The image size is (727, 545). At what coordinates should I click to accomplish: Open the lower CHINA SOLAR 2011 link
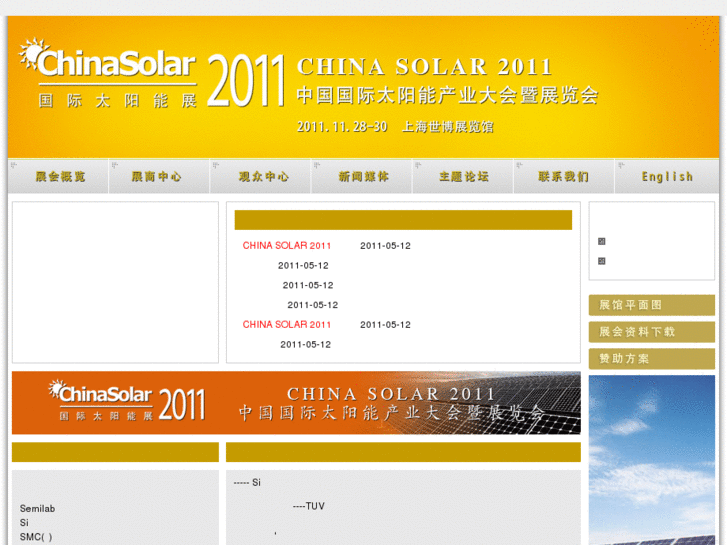287,324
